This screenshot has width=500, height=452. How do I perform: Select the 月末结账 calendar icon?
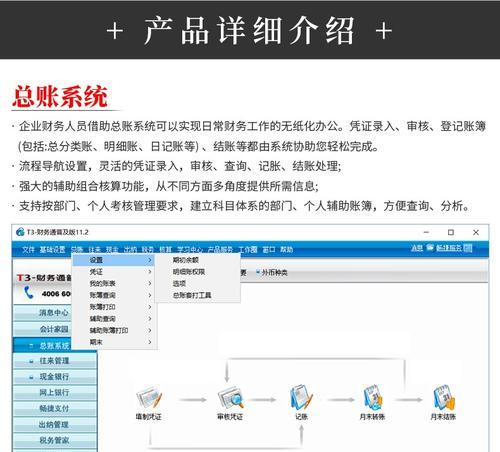point(444,398)
